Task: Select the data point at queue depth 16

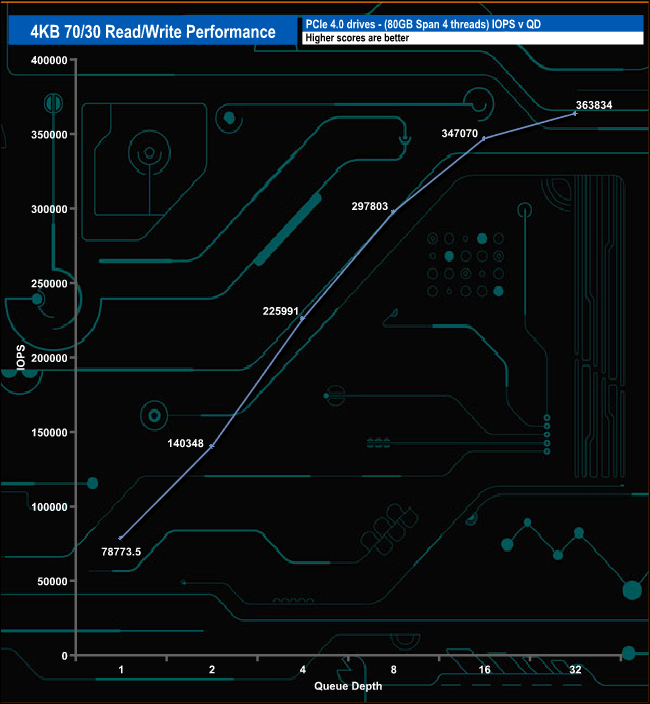Action: point(484,139)
